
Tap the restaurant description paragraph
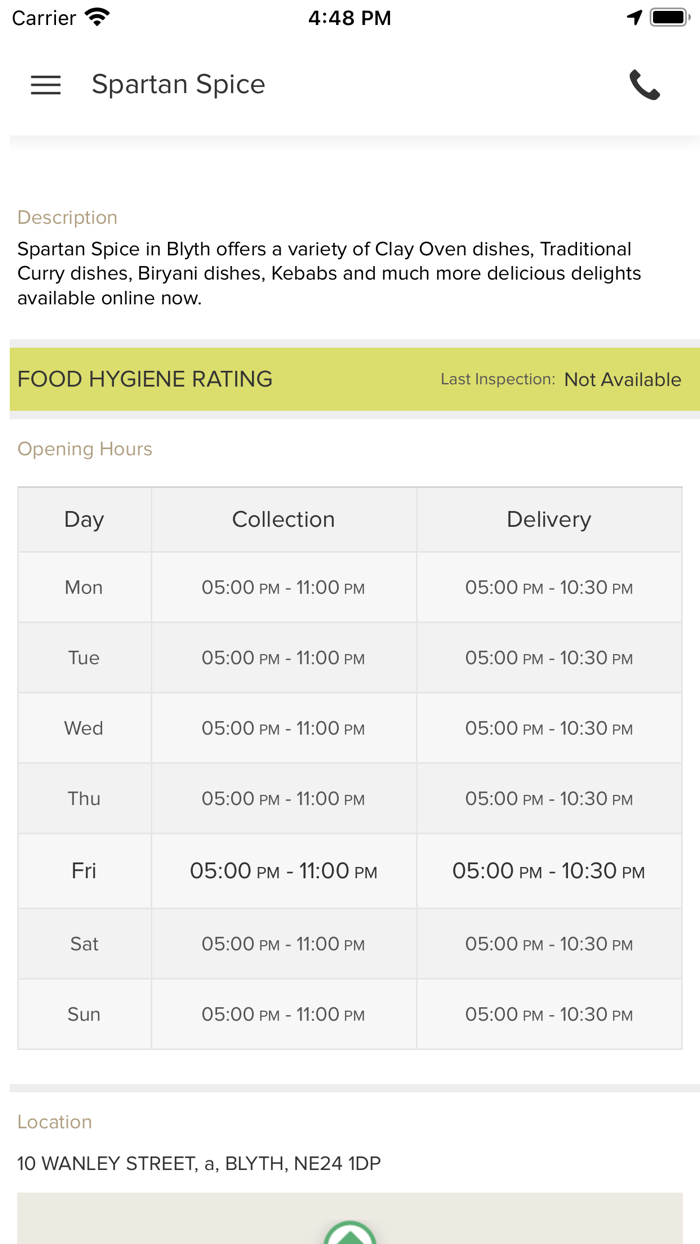click(328, 273)
